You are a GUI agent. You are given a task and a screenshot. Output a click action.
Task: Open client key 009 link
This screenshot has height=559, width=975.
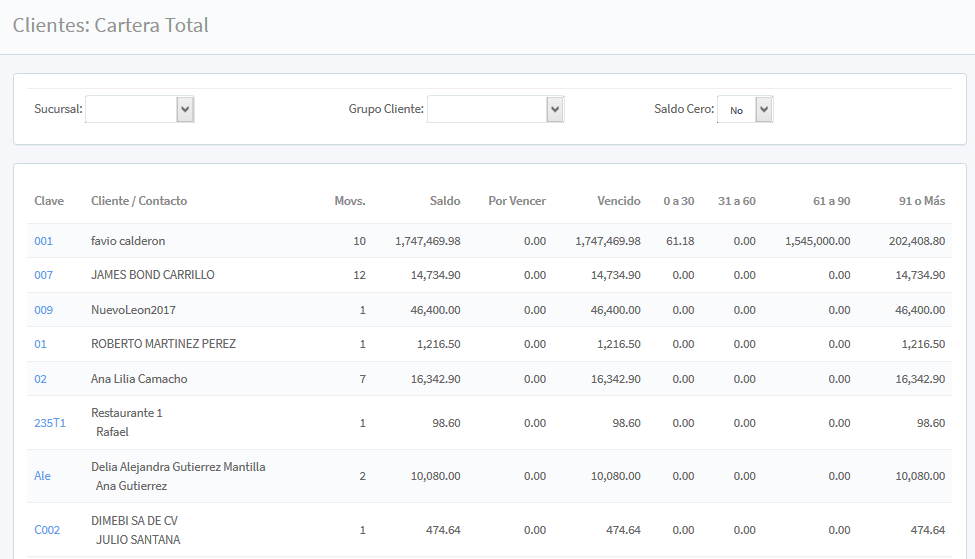point(43,310)
